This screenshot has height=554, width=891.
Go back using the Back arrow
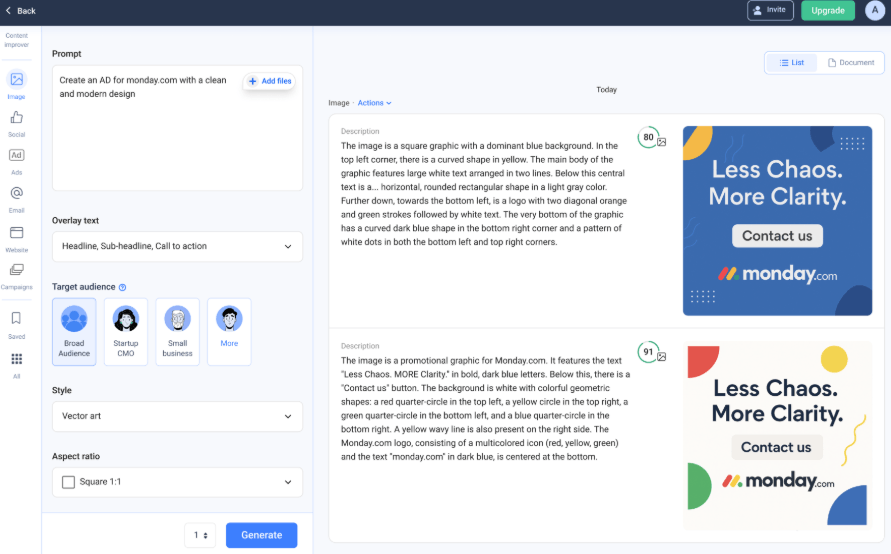tap(20, 11)
